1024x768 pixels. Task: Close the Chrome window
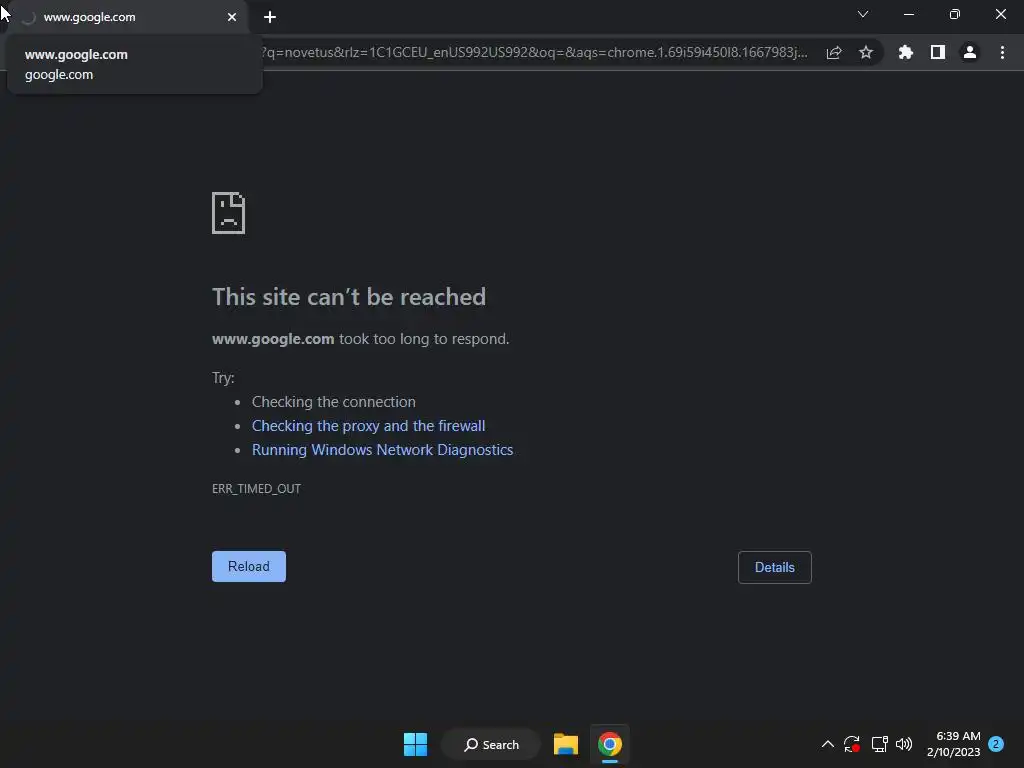click(x=1000, y=14)
